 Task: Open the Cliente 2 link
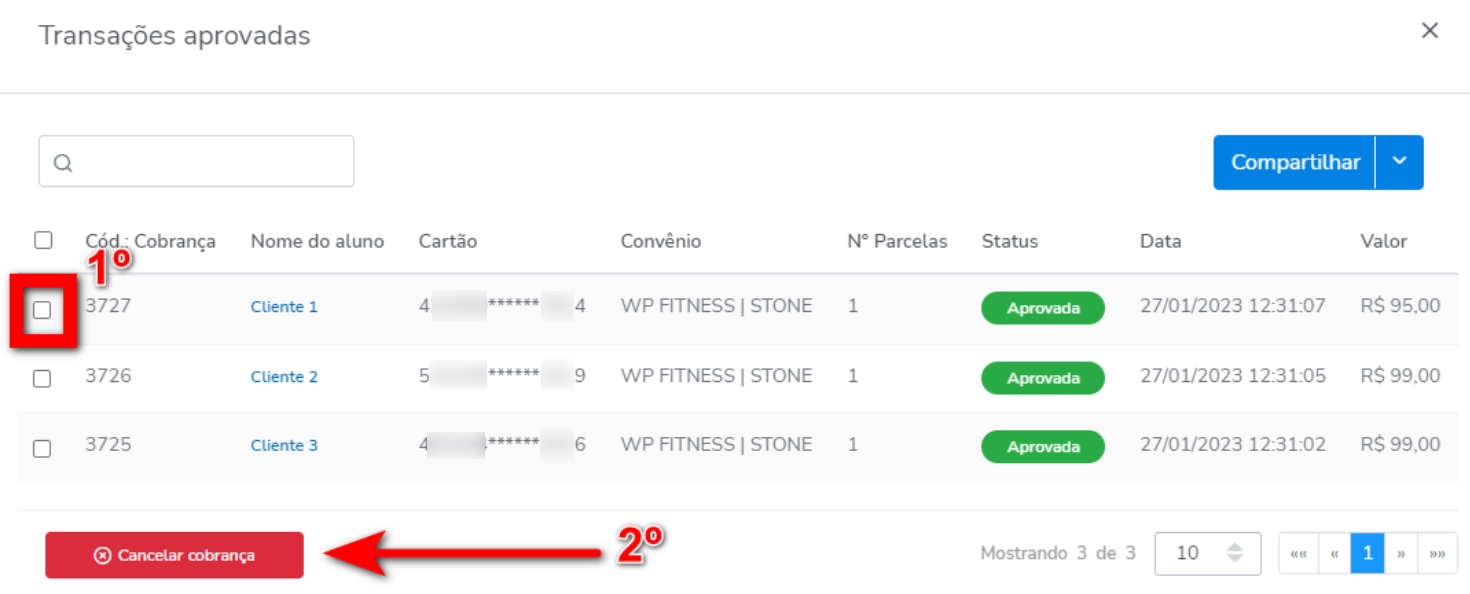point(284,377)
